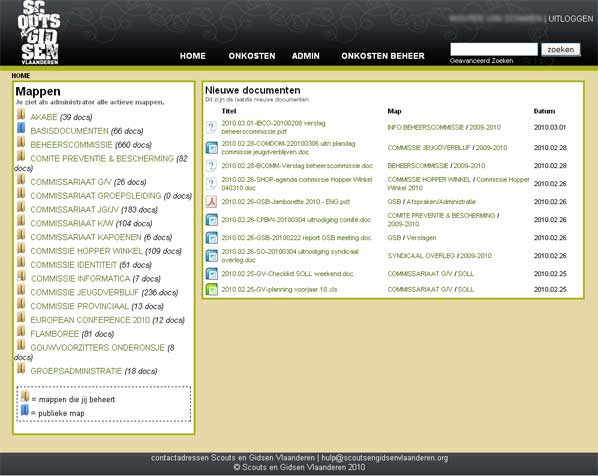Click folder icon beside COMMISSARIAAT GROEPSLEIDING
This screenshot has height=476, width=598.
click(21, 193)
